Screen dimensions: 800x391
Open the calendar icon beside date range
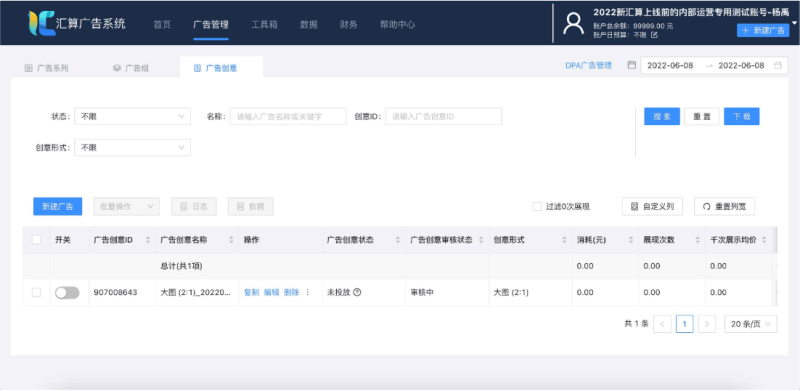(x=632, y=65)
